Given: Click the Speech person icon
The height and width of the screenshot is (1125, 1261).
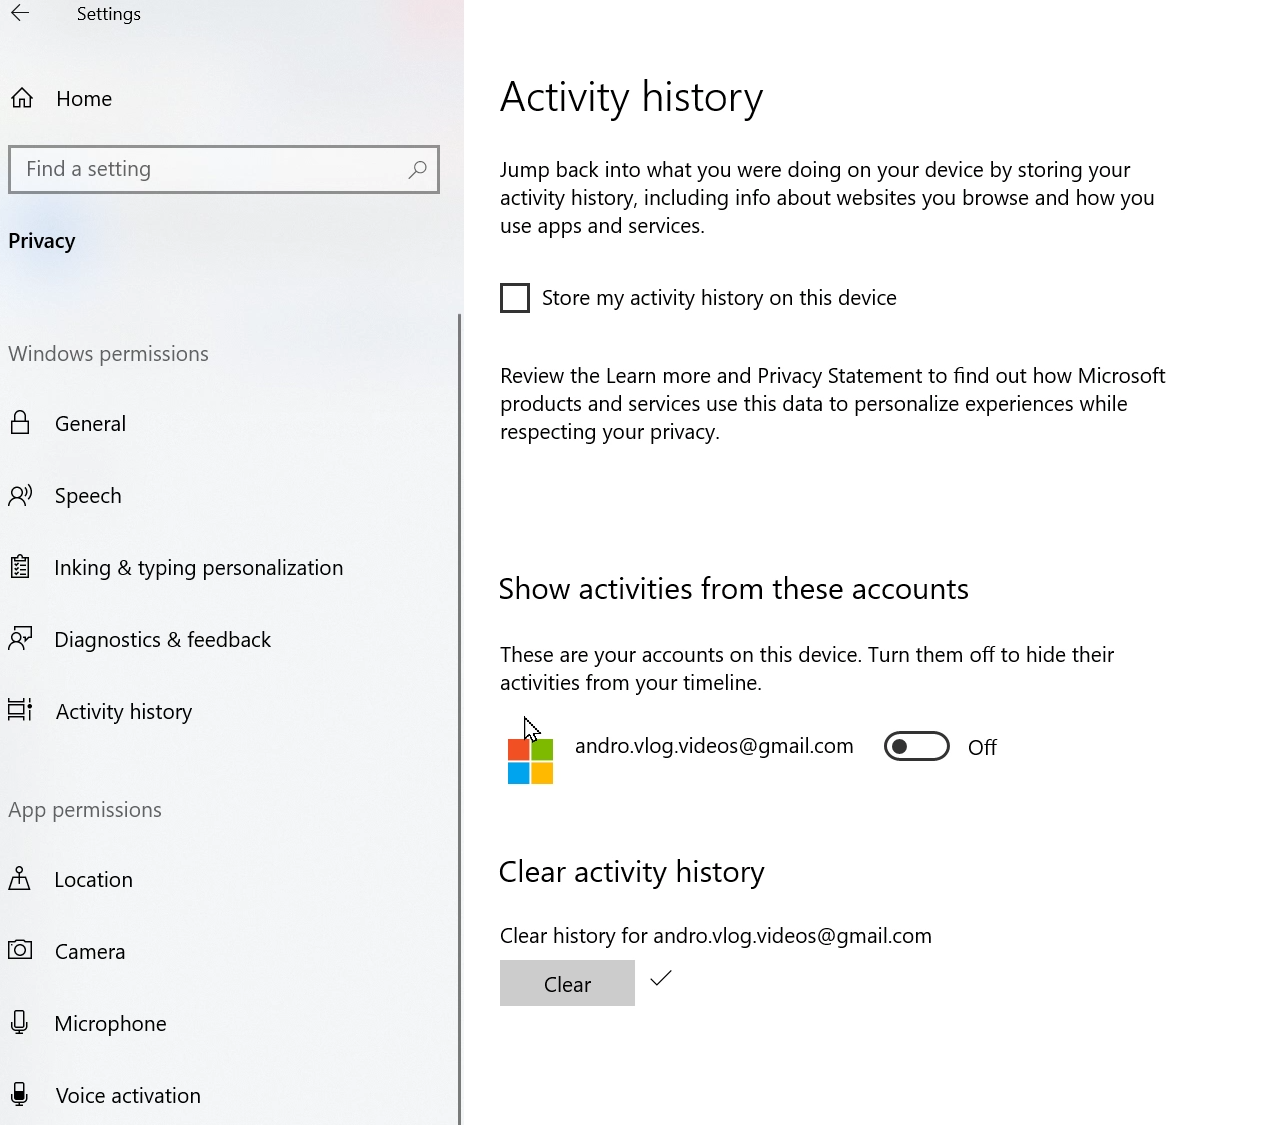Looking at the screenshot, I should pos(20,495).
